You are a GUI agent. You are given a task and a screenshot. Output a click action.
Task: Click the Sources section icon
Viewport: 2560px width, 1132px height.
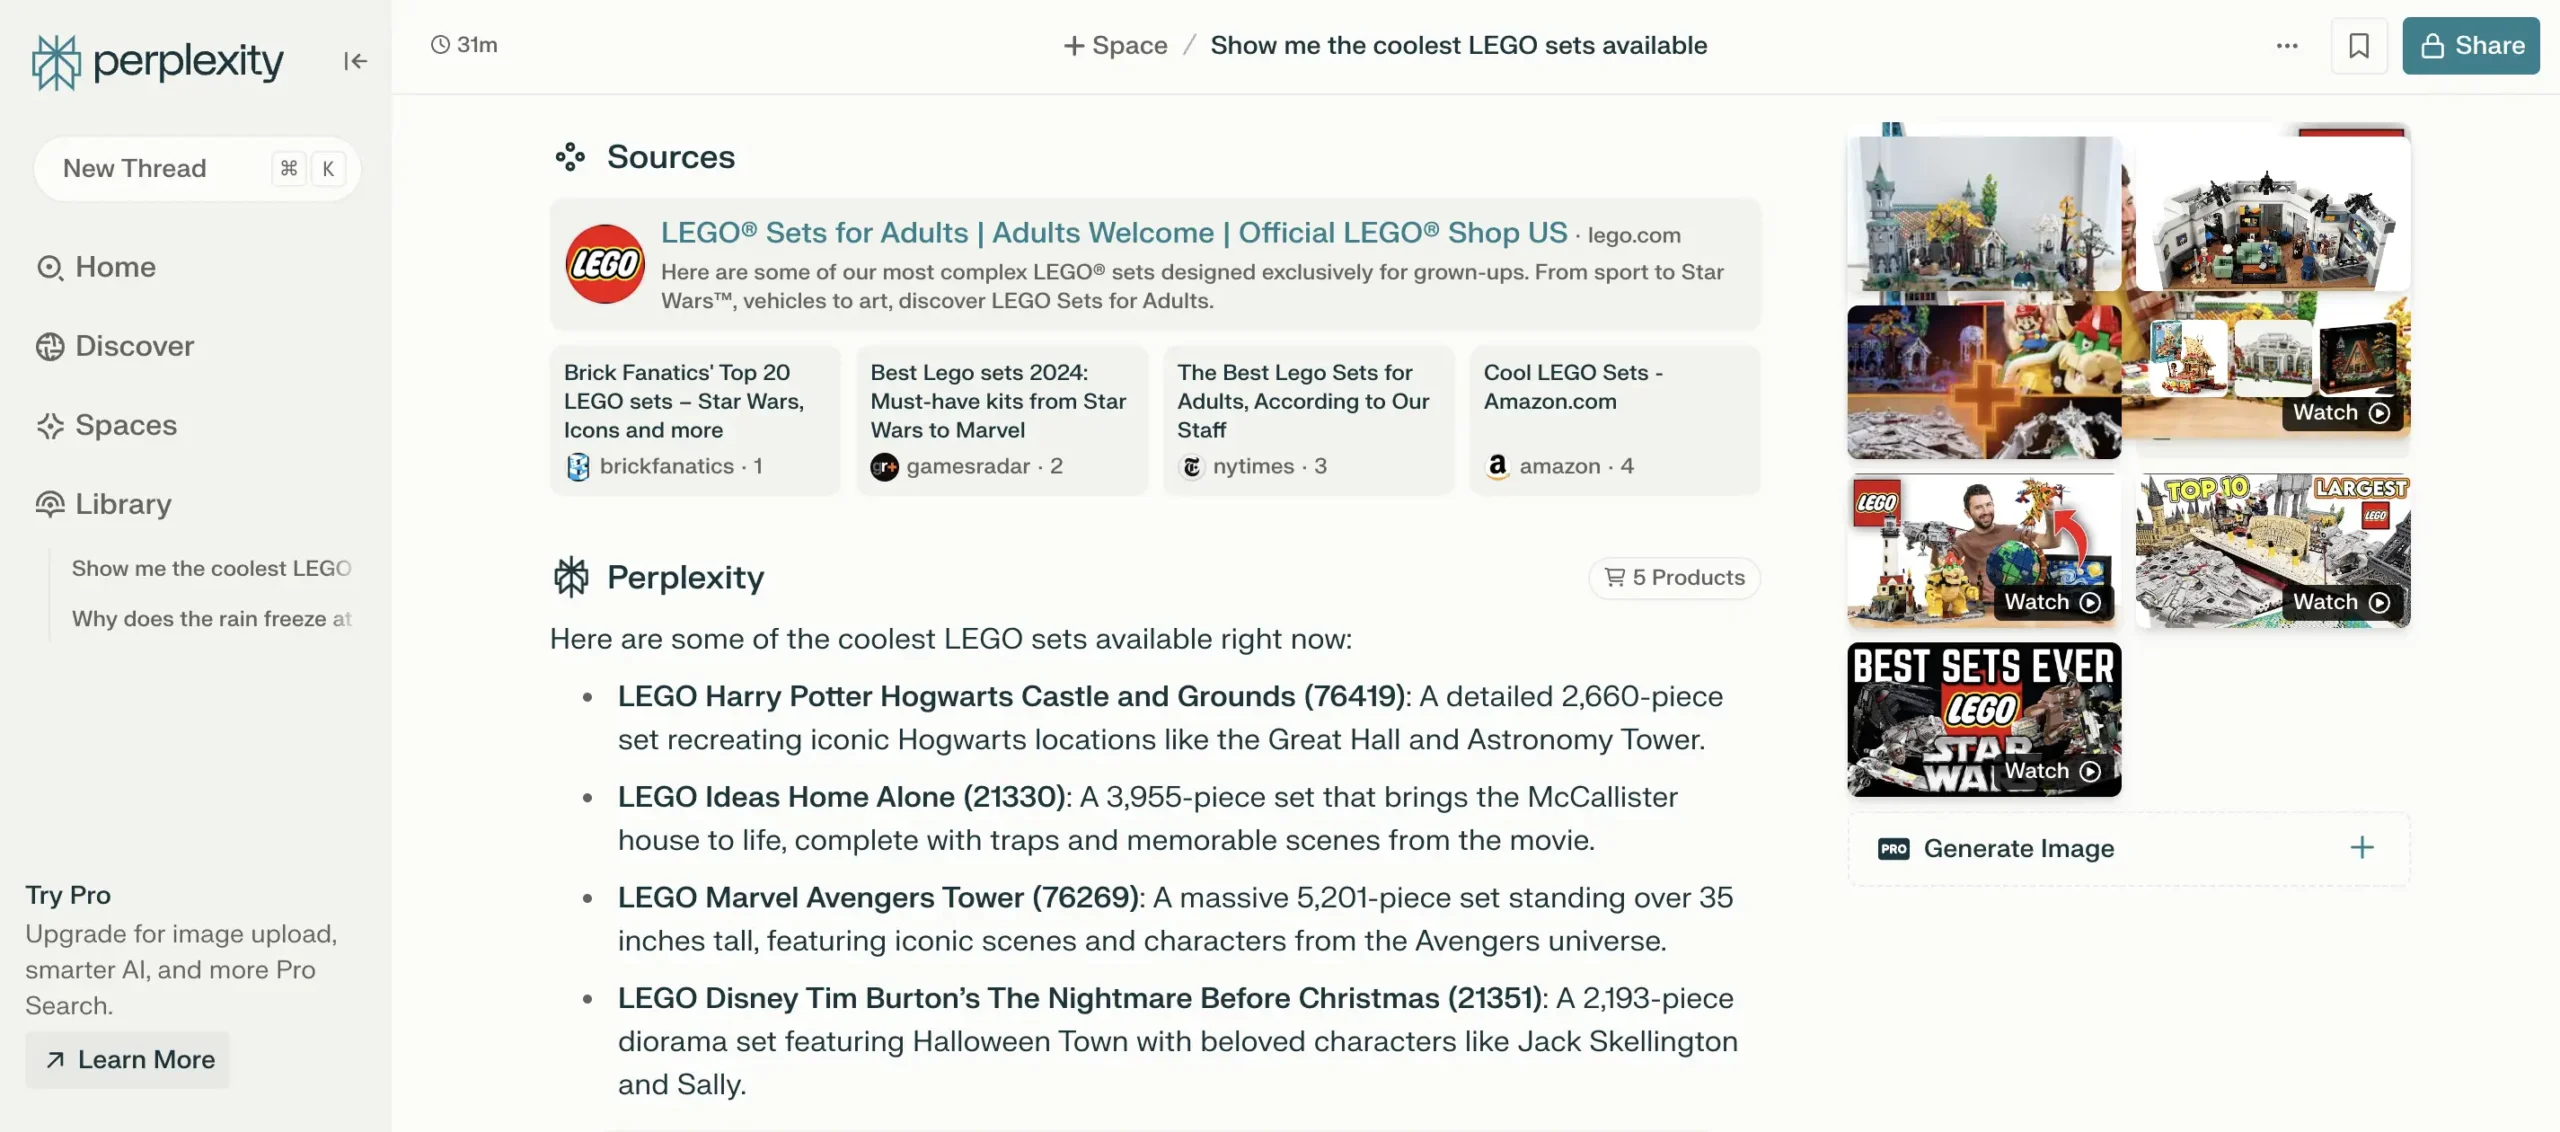pyautogui.click(x=570, y=156)
